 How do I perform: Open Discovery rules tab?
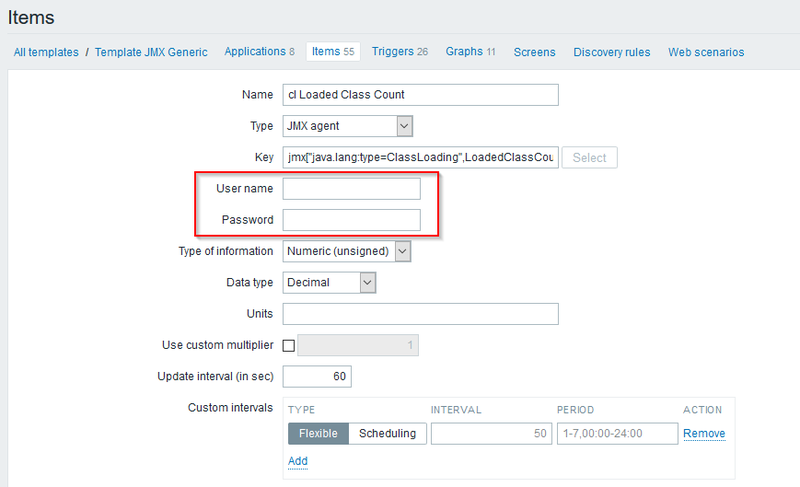coord(611,52)
